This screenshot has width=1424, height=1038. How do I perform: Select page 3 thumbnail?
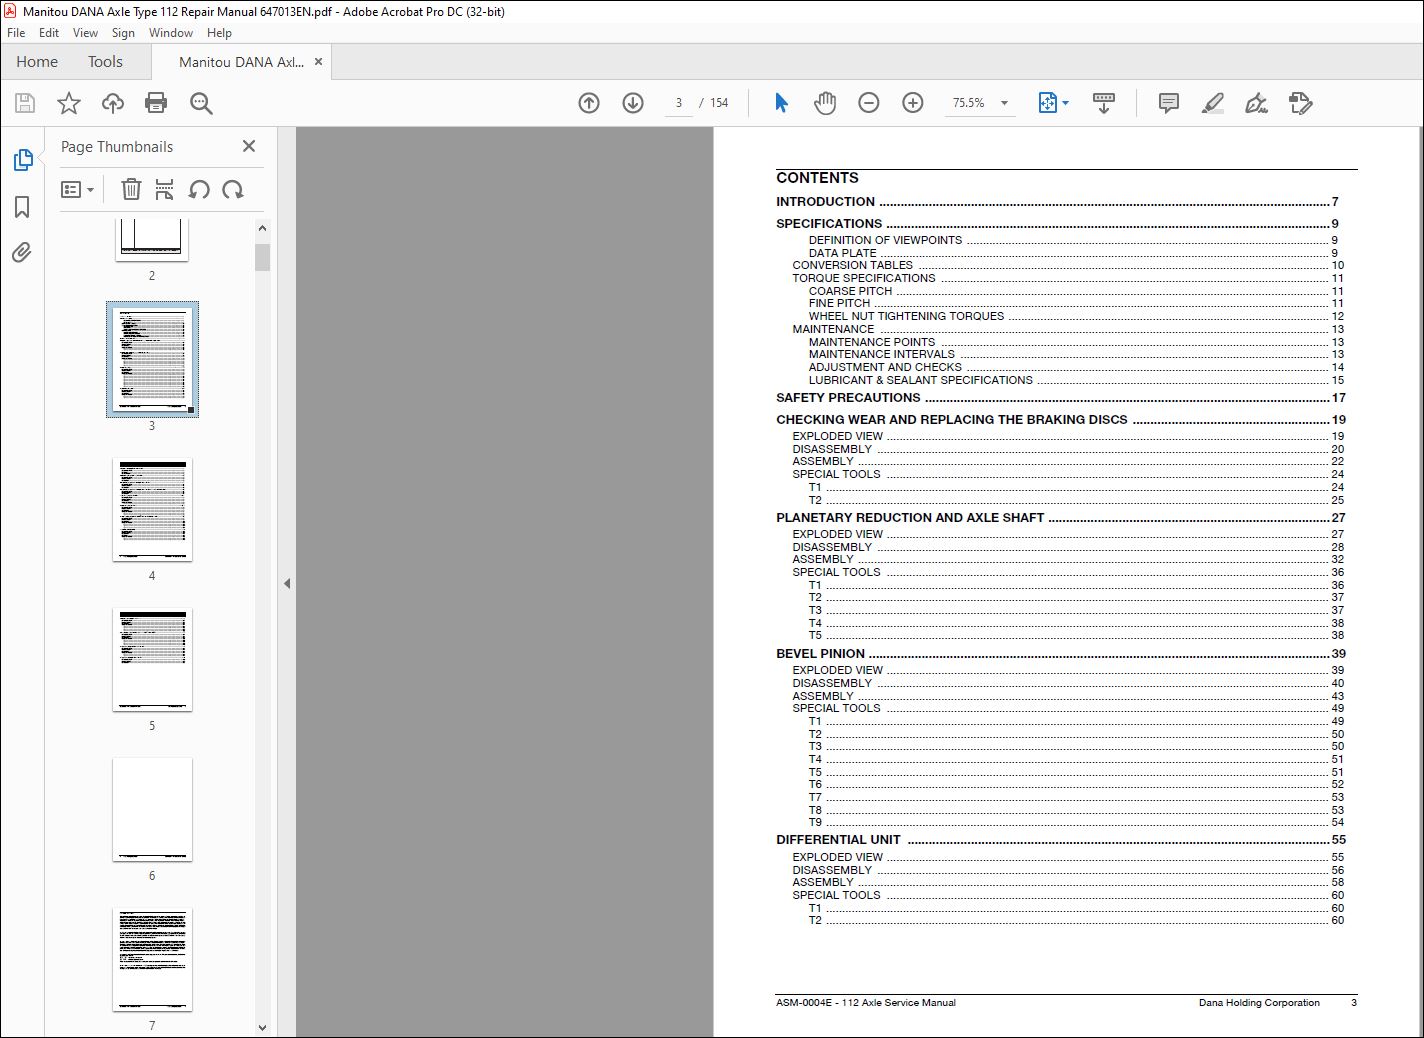[x=152, y=359]
